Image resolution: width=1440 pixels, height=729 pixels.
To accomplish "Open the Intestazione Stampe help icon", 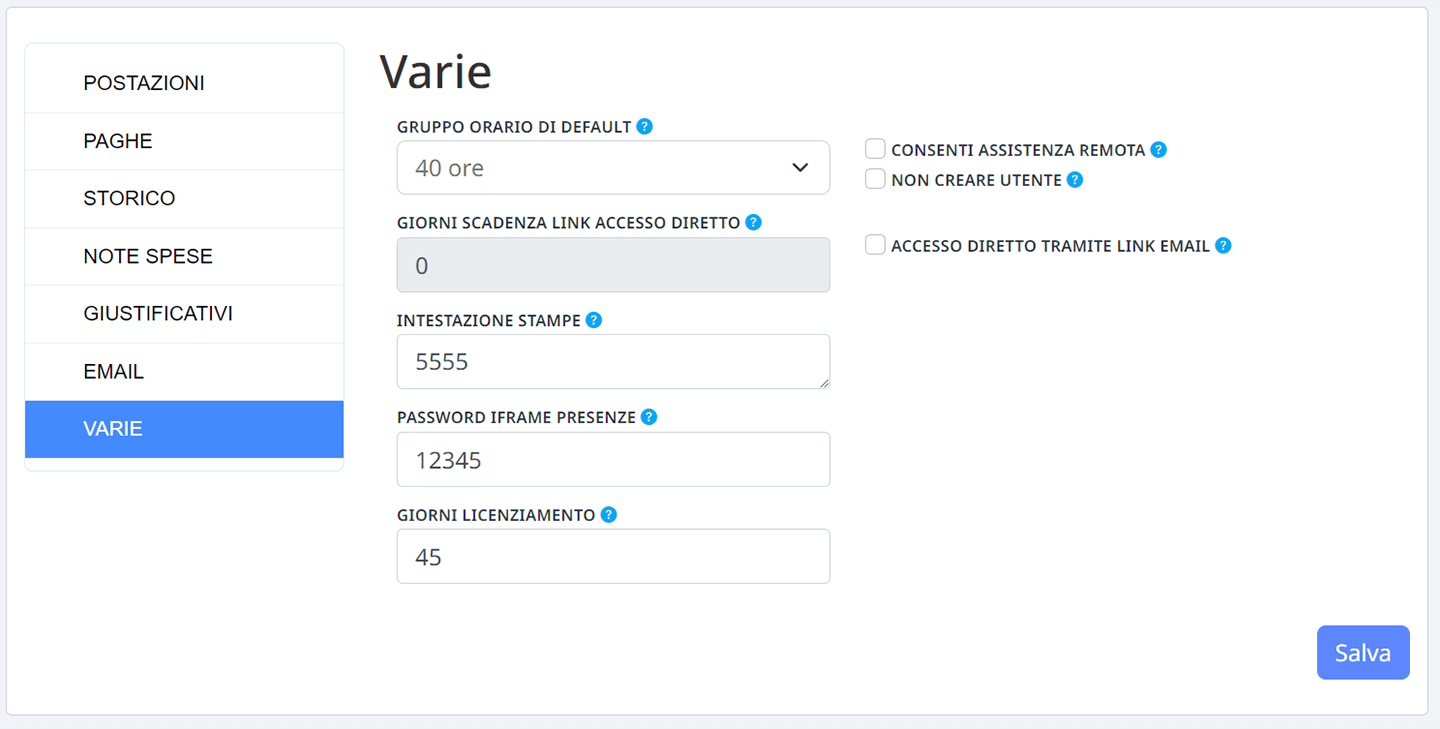I will click(x=594, y=320).
